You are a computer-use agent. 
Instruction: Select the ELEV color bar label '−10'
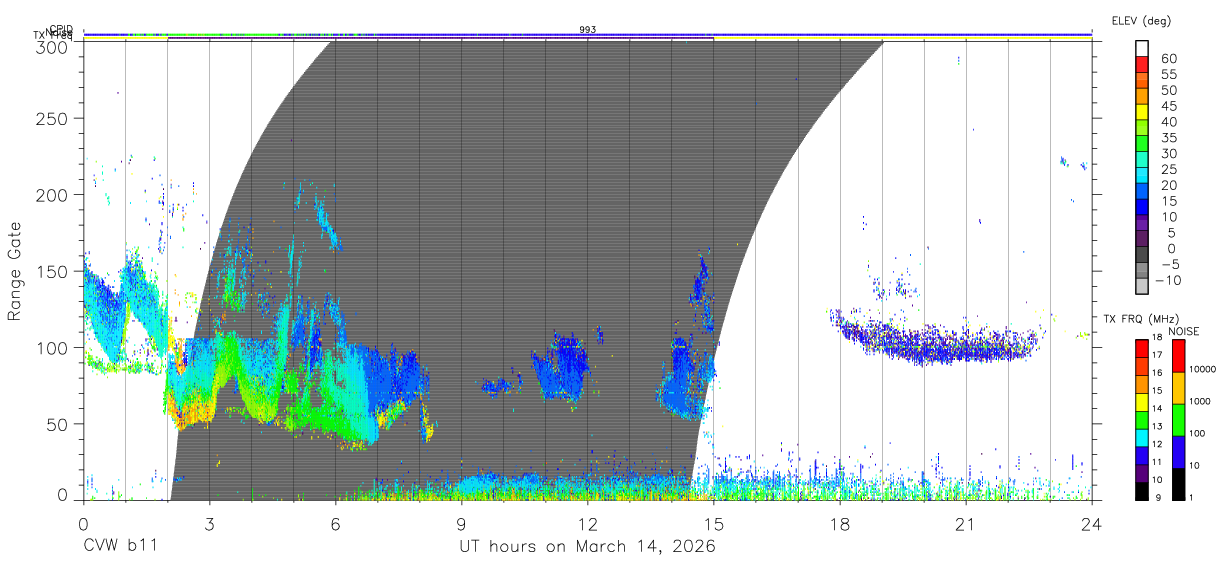click(x=1169, y=280)
